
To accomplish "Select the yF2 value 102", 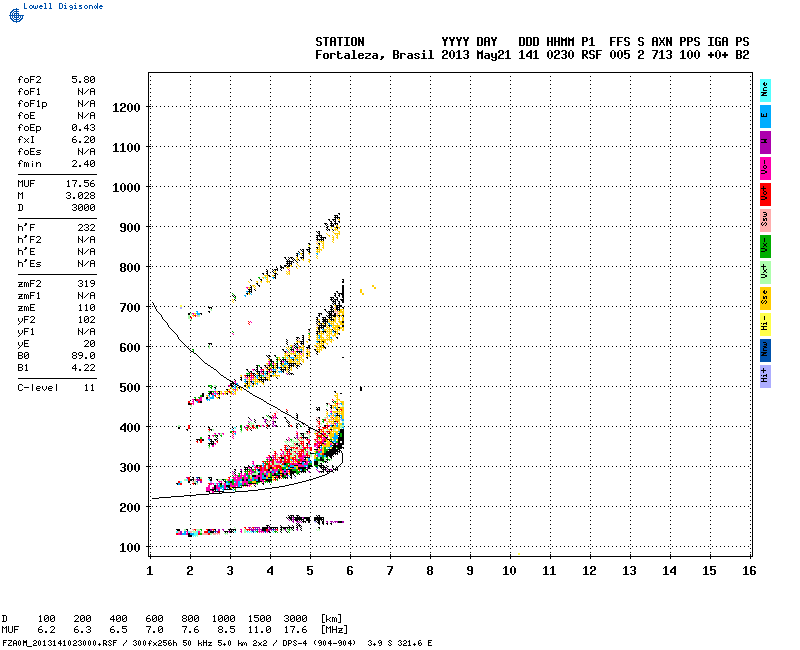I will (x=86, y=320).
